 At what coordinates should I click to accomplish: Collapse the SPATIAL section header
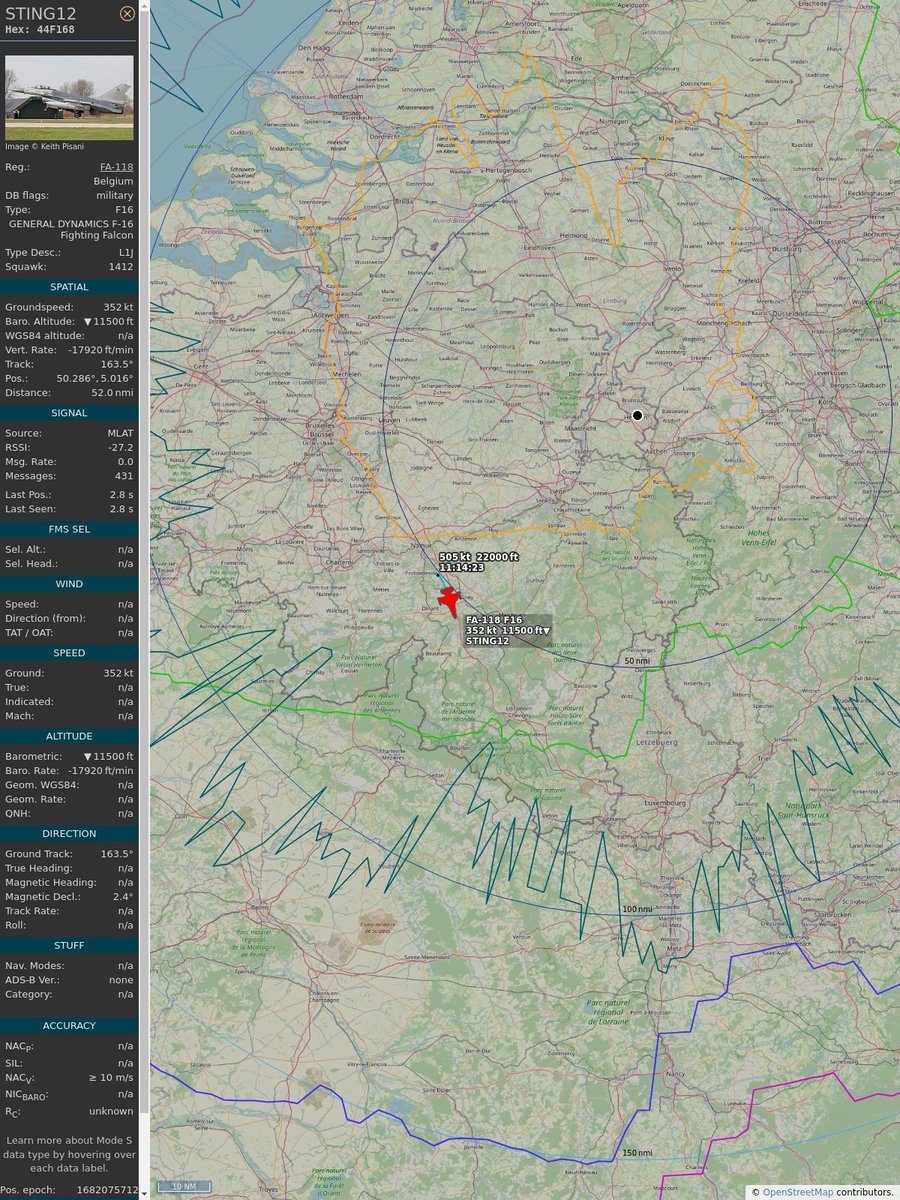(69, 287)
